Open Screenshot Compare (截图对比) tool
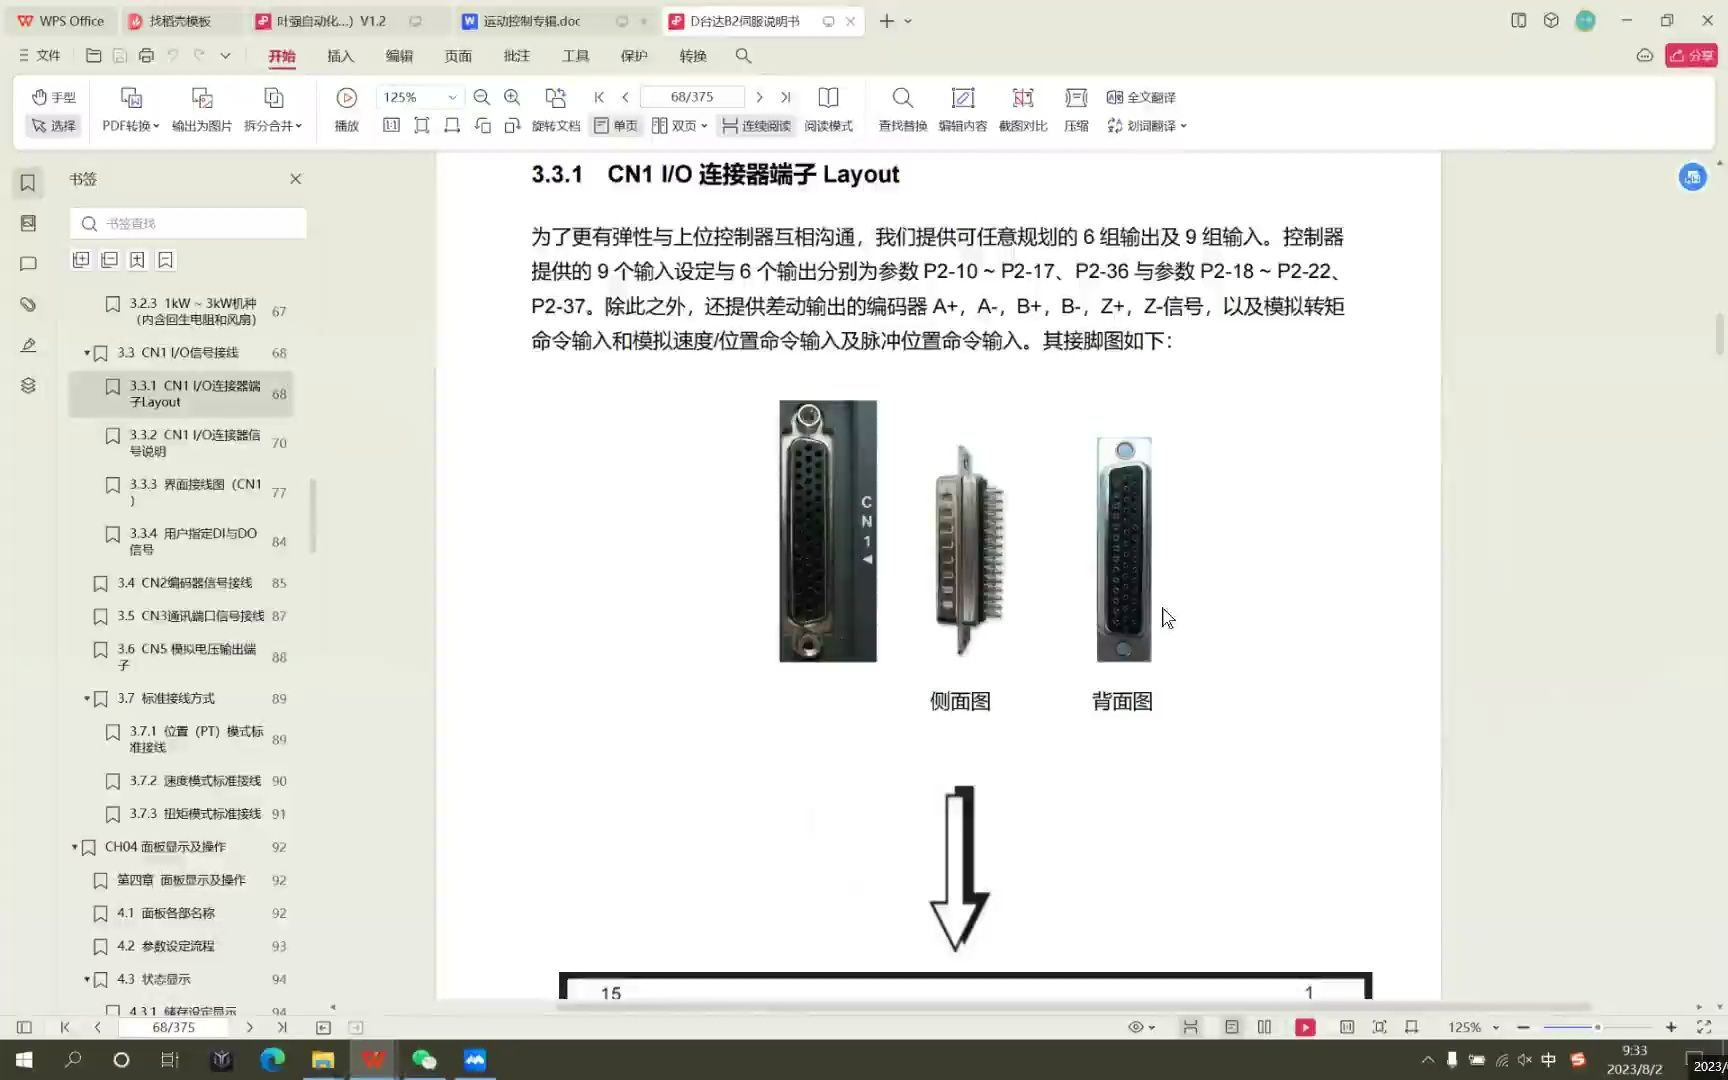This screenshot has height=1080, width=1728. pos(1022,108)
